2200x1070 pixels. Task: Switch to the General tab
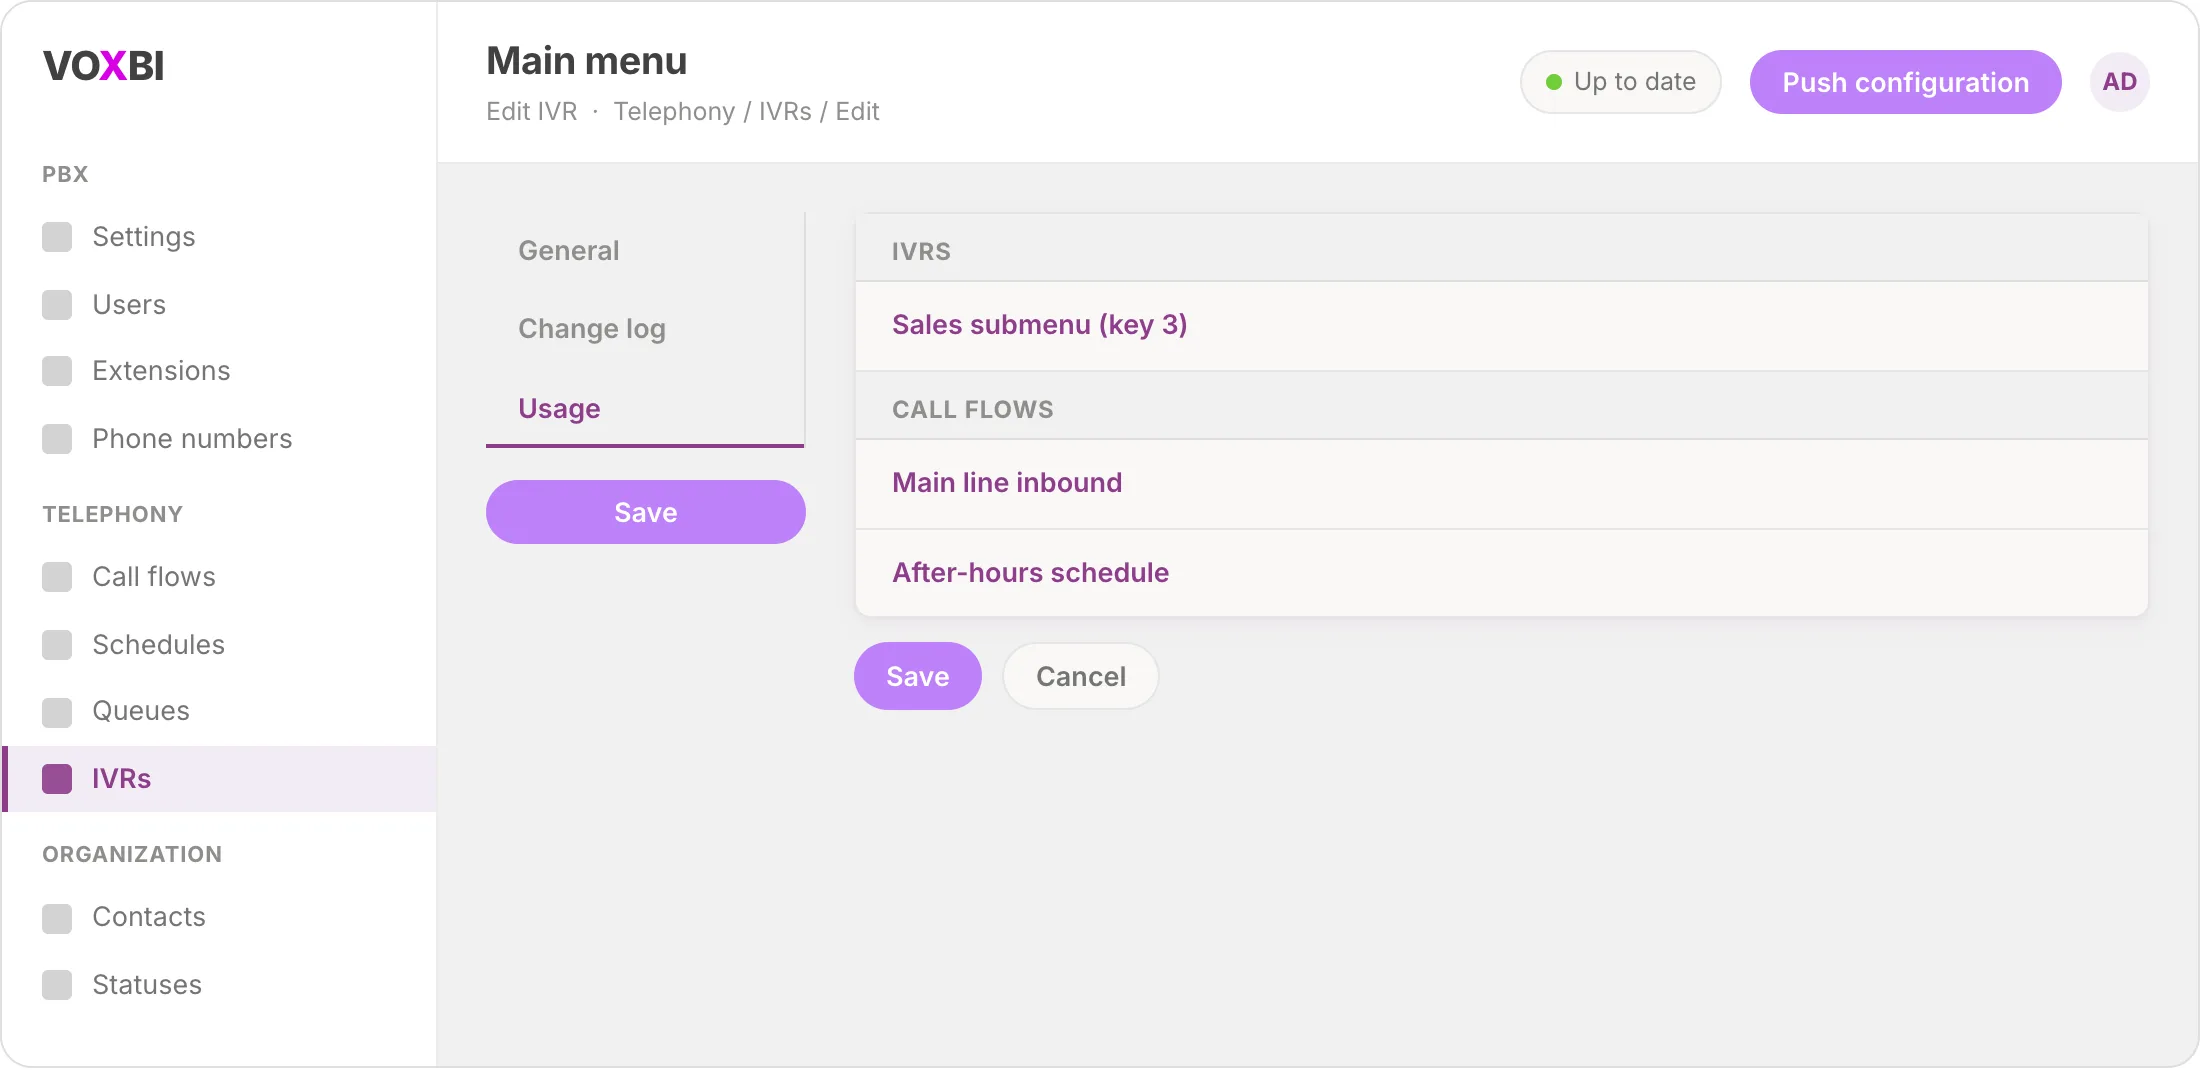pyautogui.click(x=644, y=251)
